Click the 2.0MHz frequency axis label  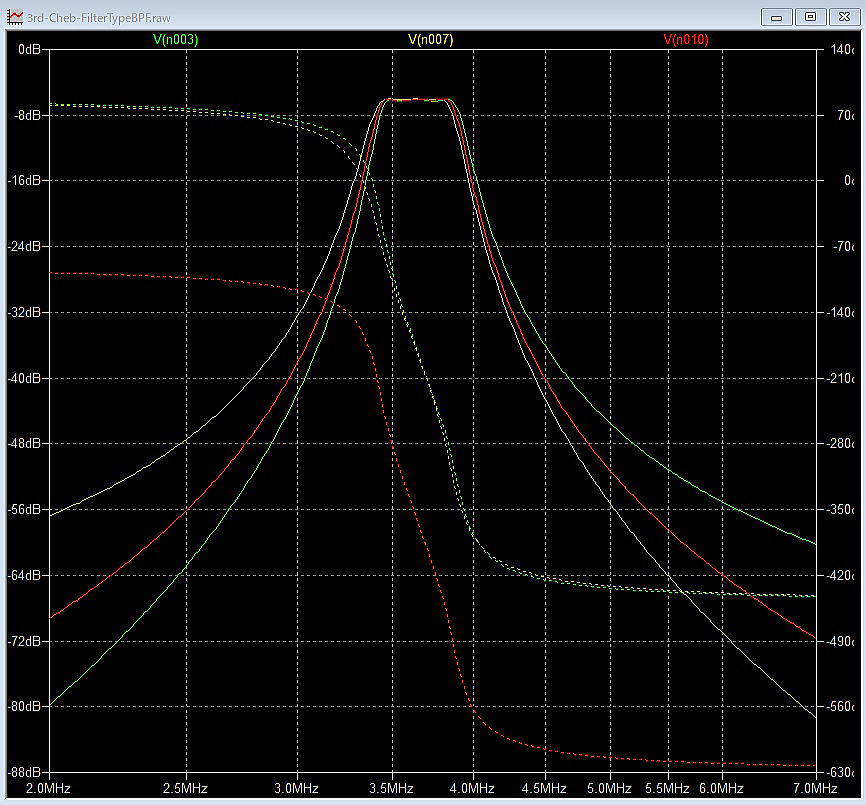coord(48,788)
